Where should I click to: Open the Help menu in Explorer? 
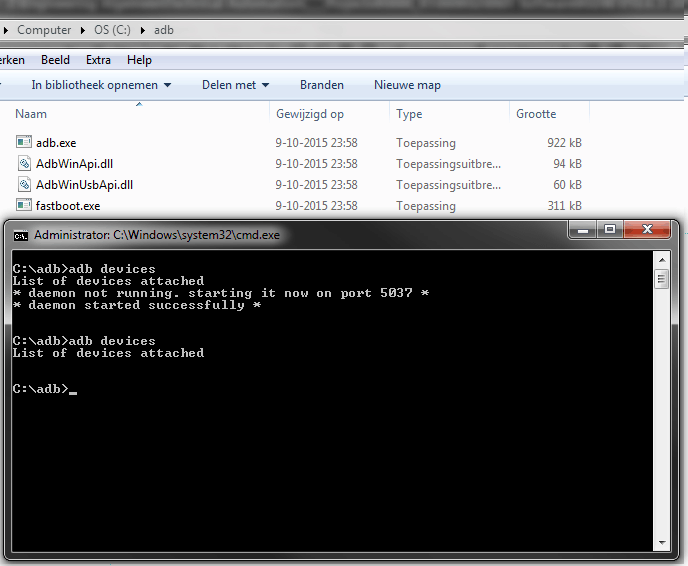click(140, 60)
